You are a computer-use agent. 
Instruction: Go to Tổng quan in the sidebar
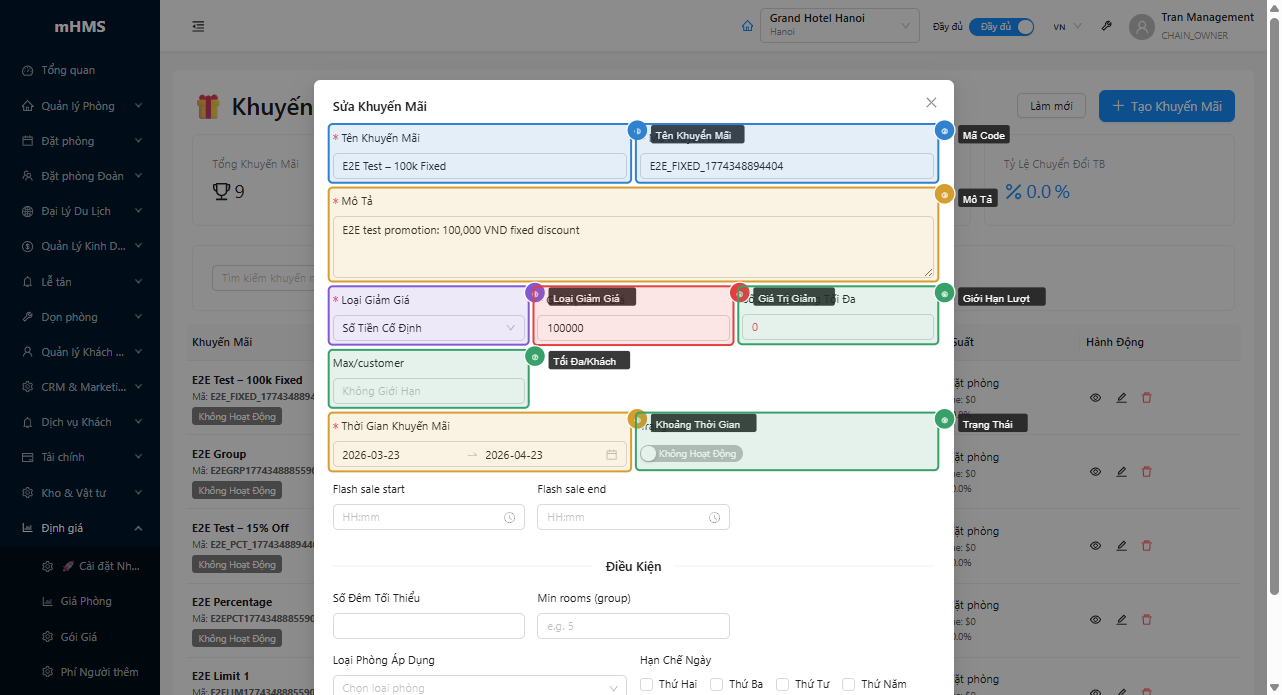(x=68, y=70)
